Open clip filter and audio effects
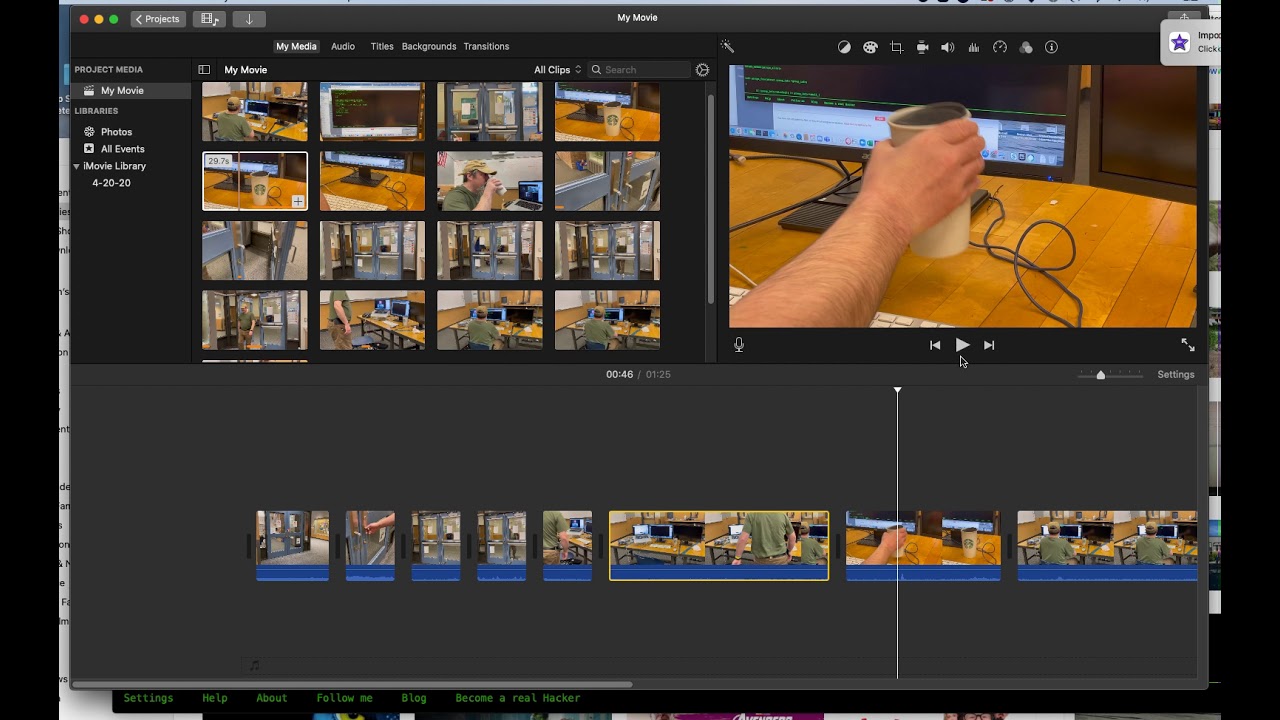1280x720 pixels. [1026, 47]
